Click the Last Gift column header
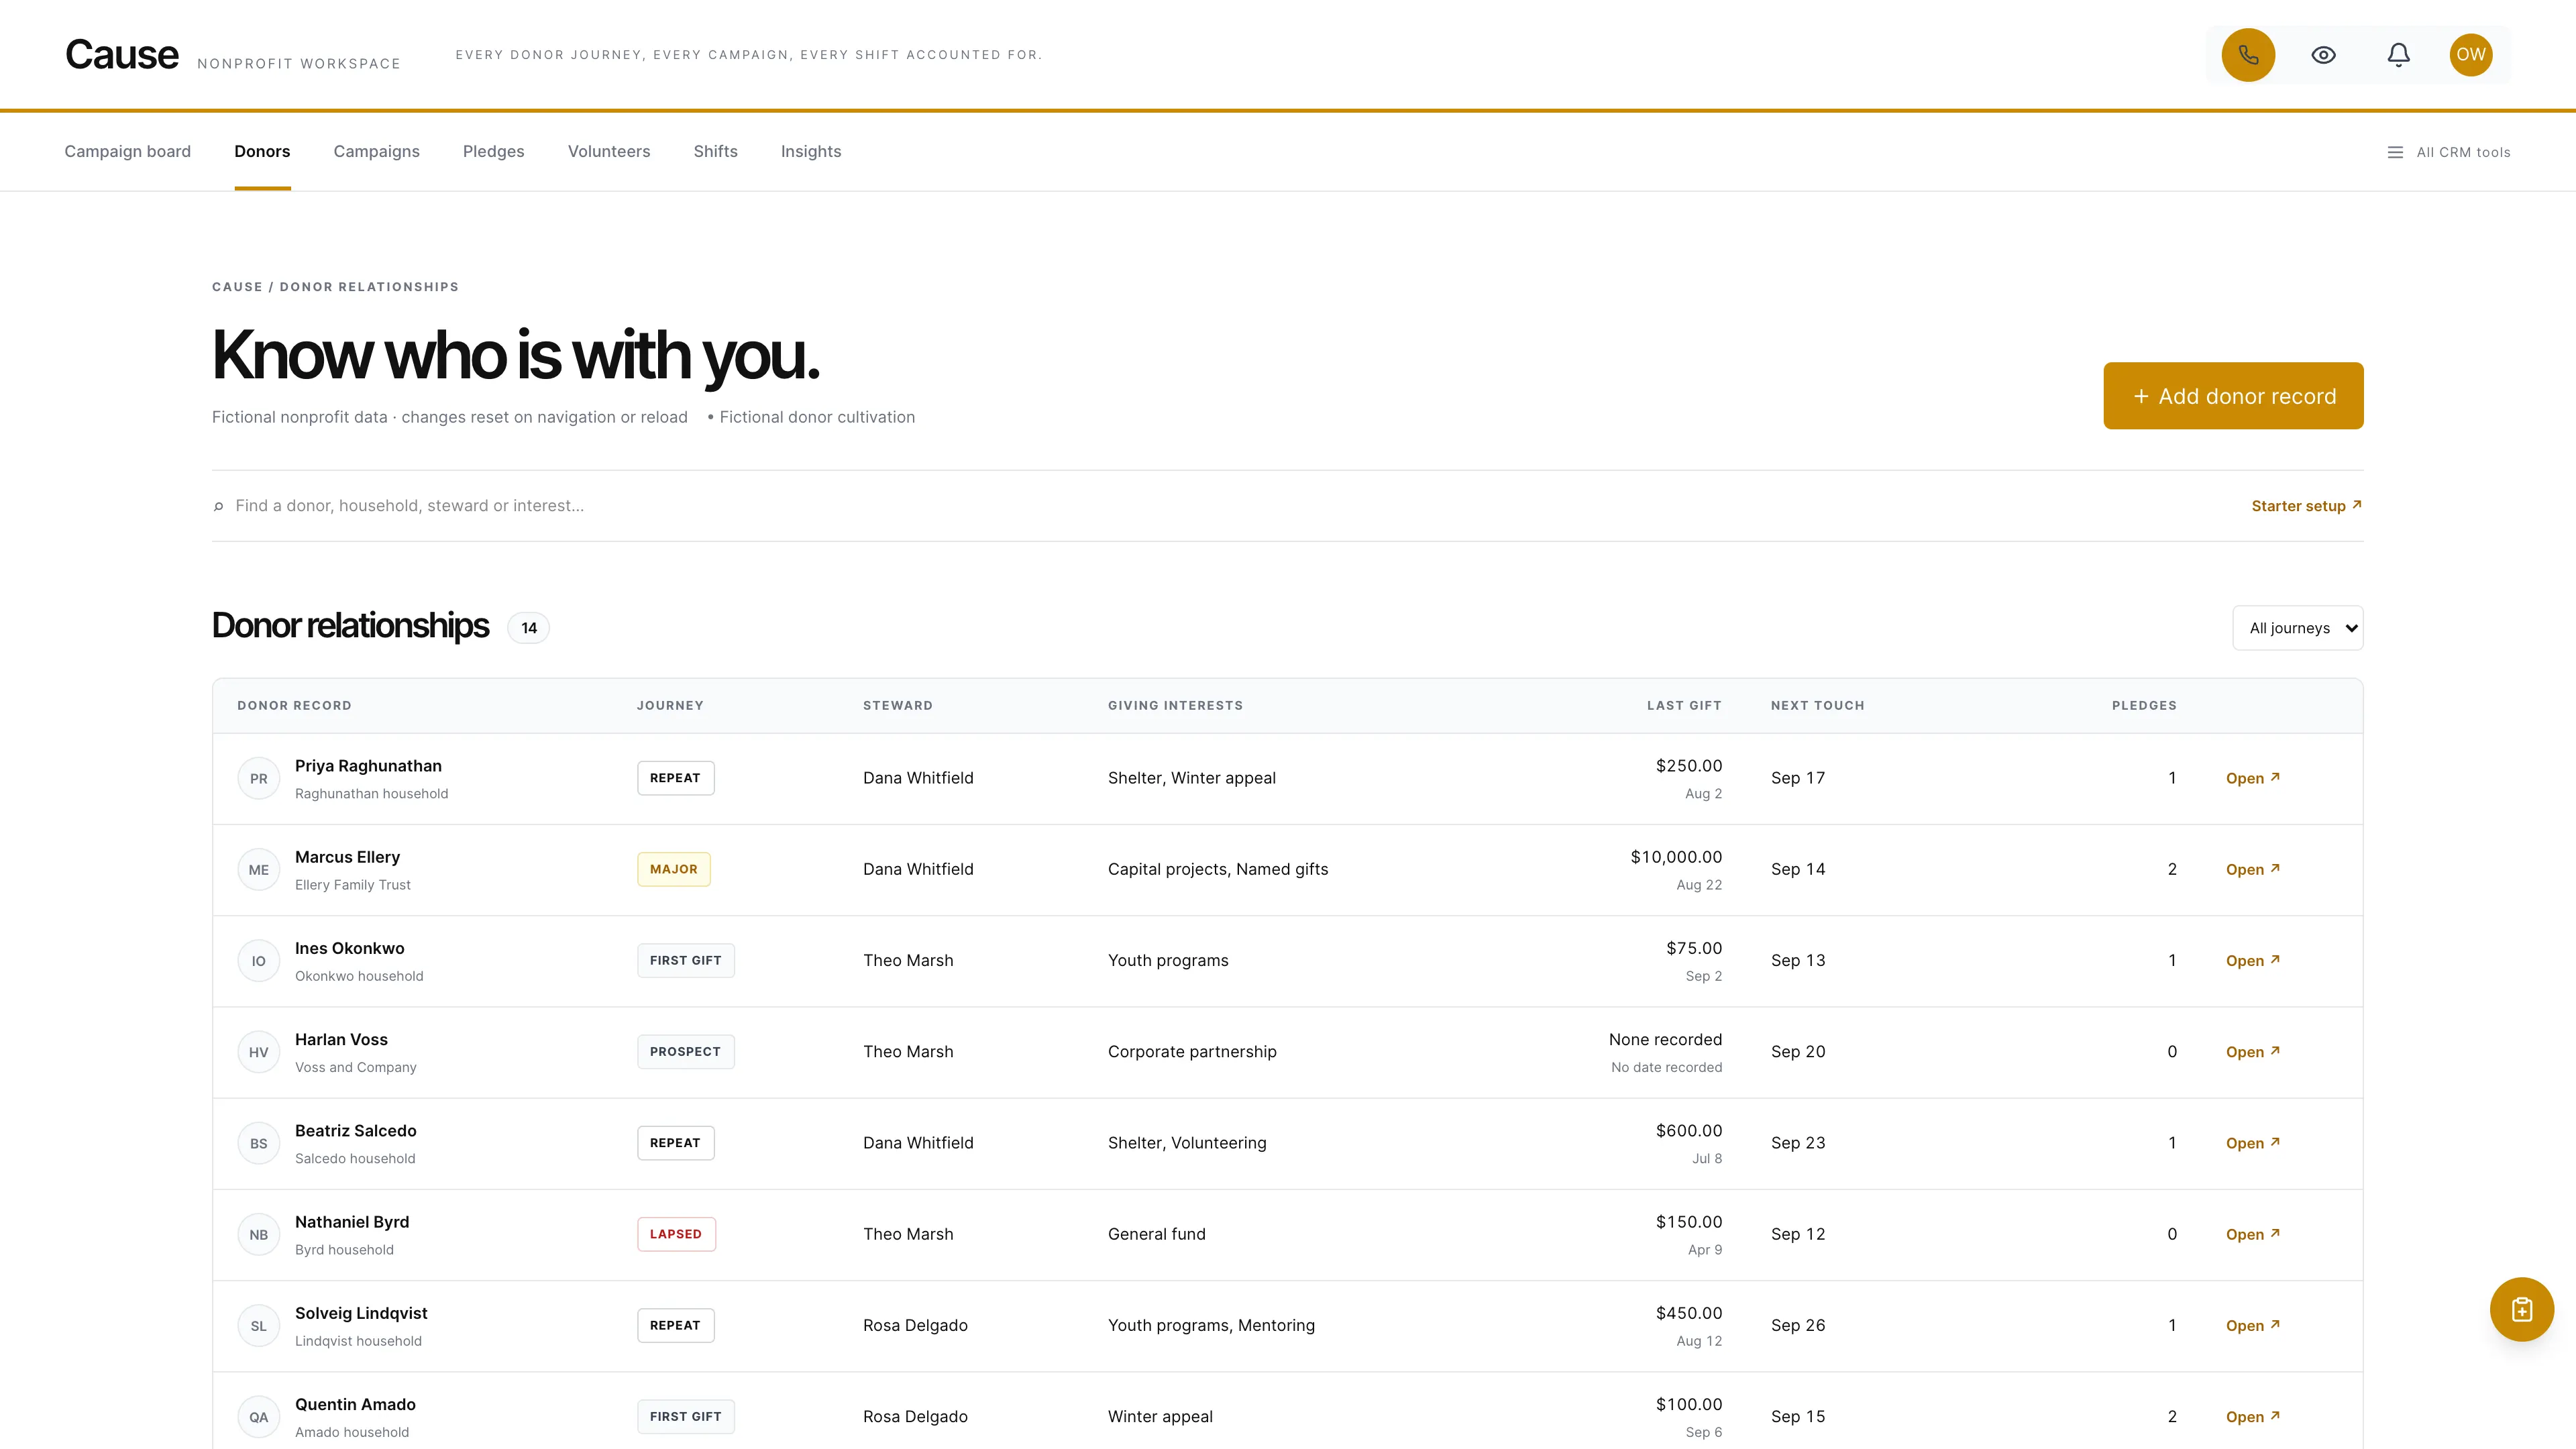The width and height of the screenshot is (2576, 1449). coord(1684,706)
